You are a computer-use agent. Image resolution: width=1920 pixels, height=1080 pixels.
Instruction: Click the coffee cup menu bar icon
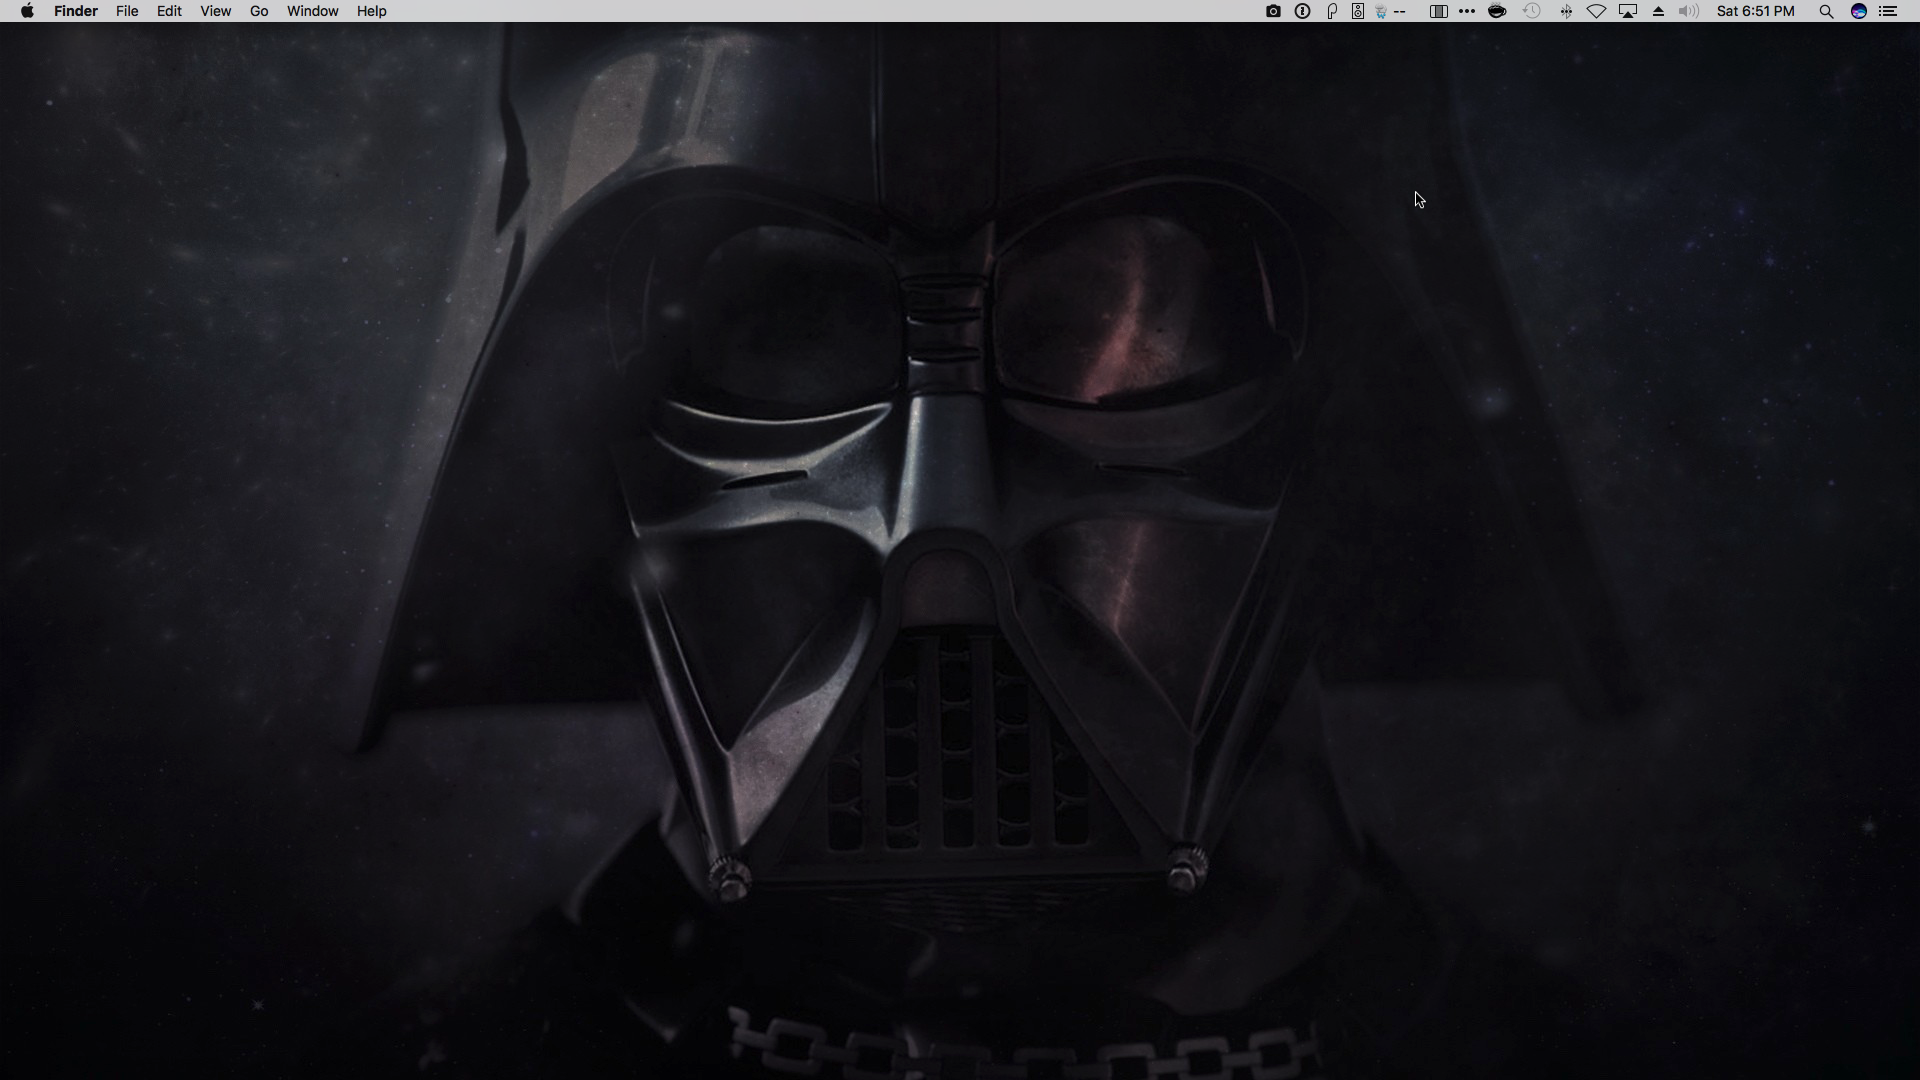point(1497,11)
